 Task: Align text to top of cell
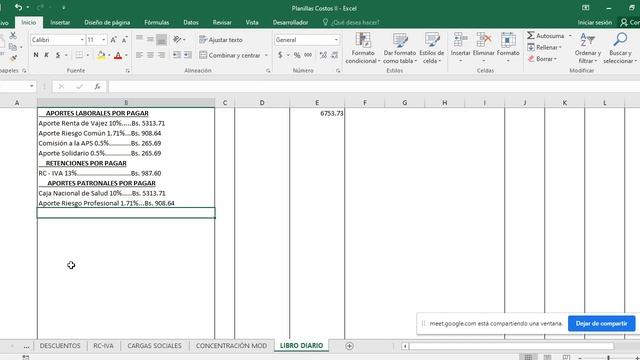pos(140,40)
